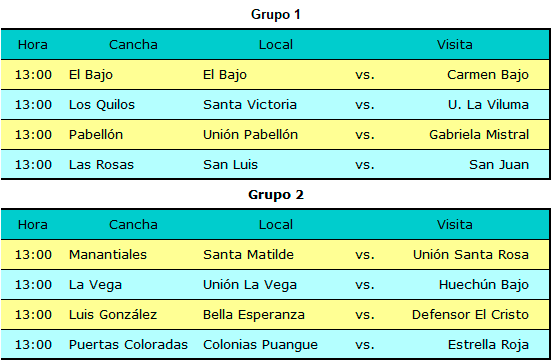Select Carmen Bajo visiting team
The width and height of the screenshot is (551, 360).
point(488,75)
